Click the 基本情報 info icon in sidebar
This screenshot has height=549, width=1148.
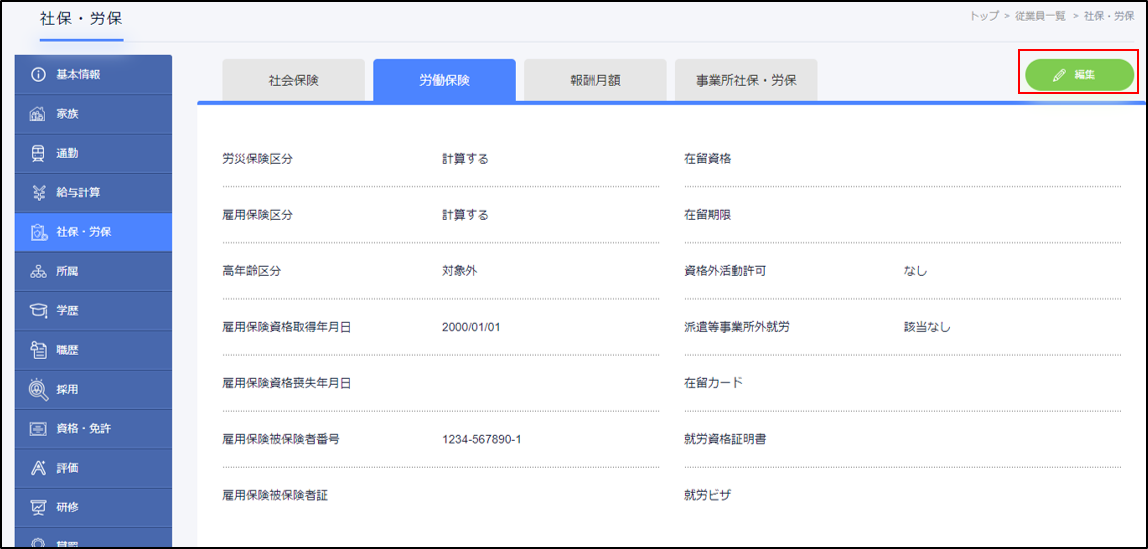[39, 75]
